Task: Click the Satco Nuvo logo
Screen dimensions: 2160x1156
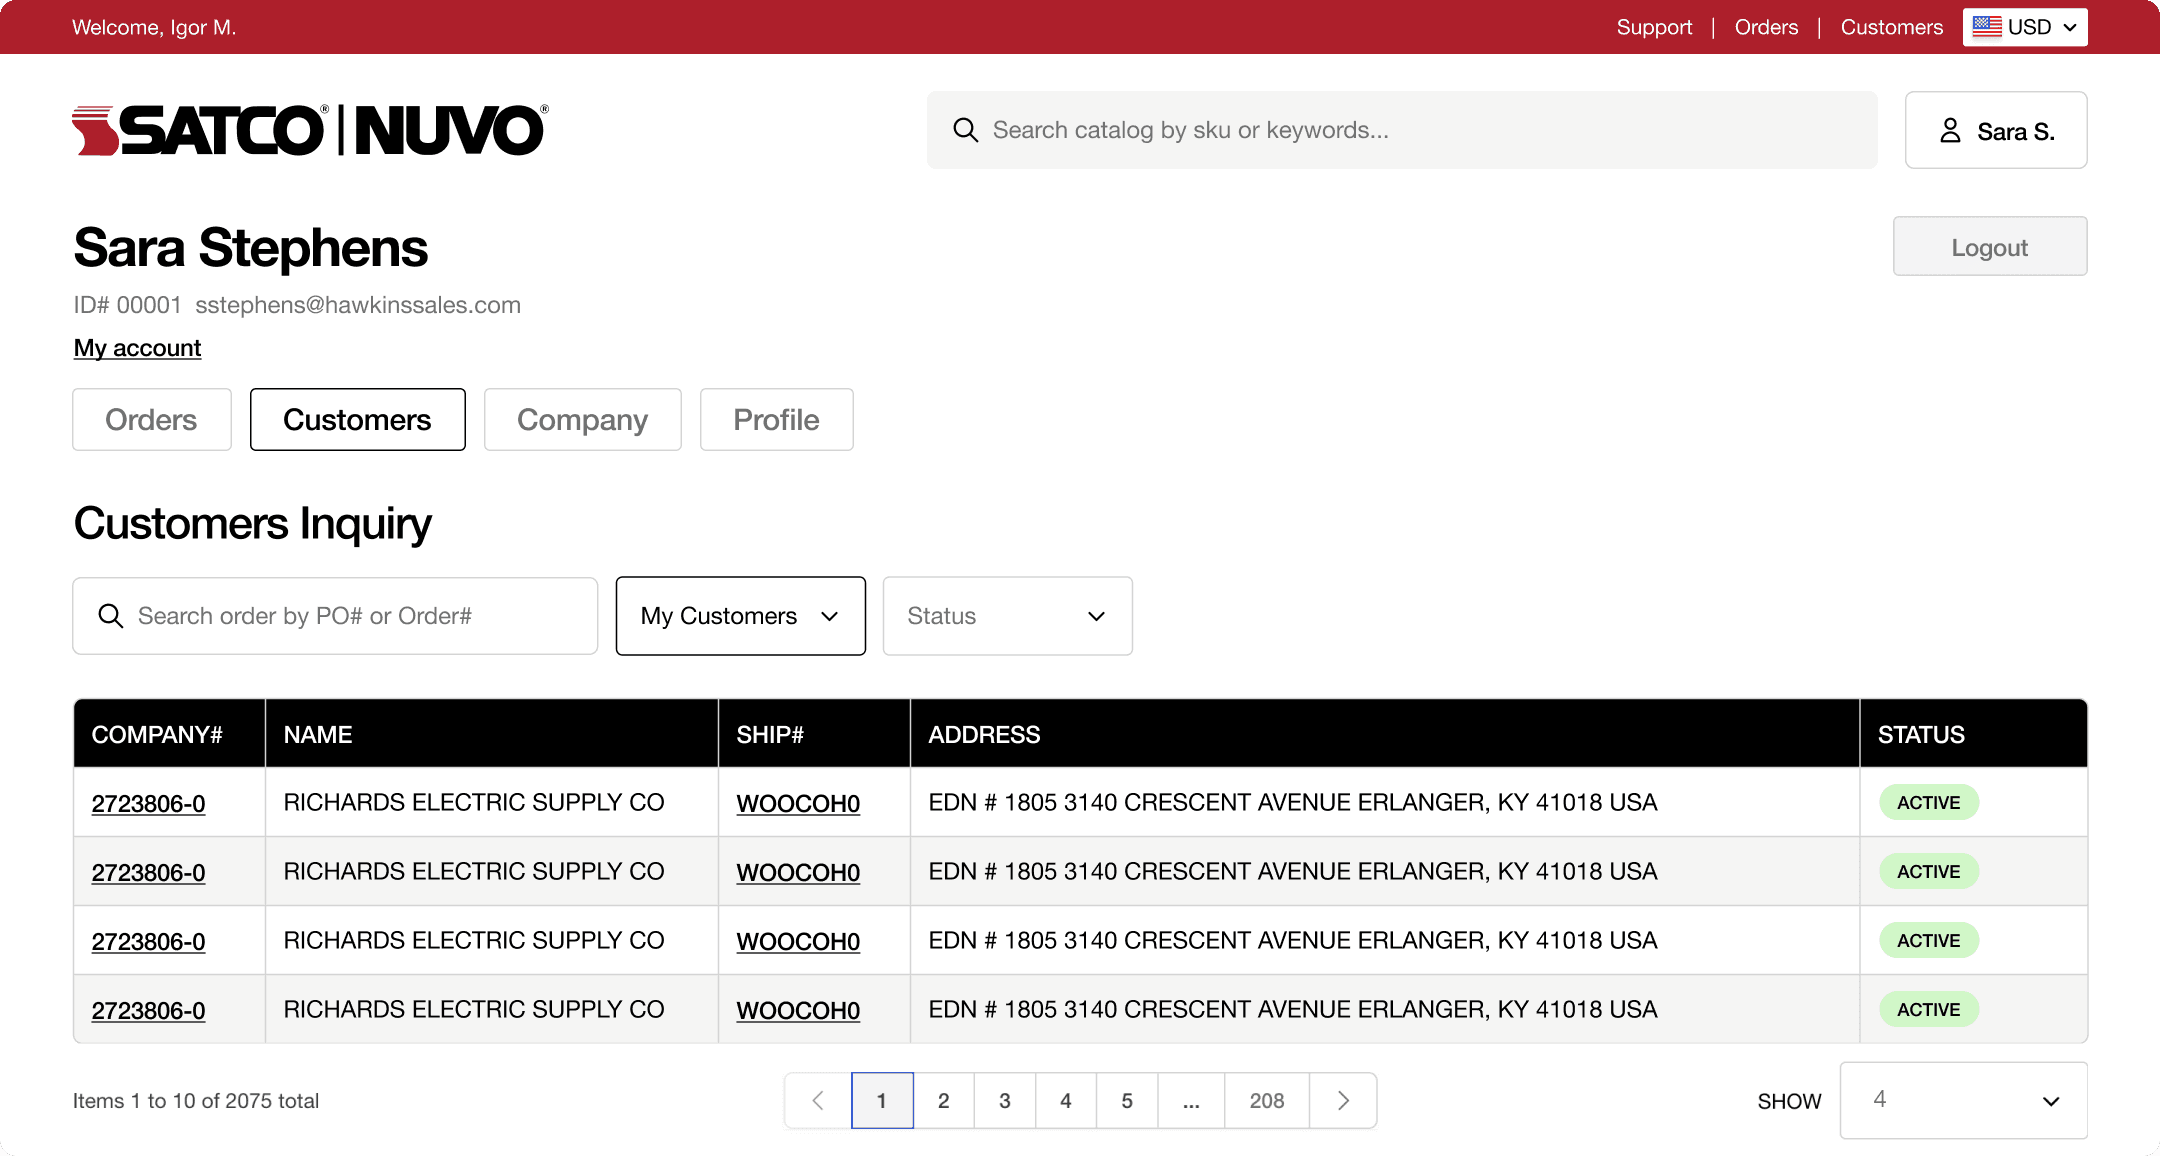Action: (x=308, y=128)
